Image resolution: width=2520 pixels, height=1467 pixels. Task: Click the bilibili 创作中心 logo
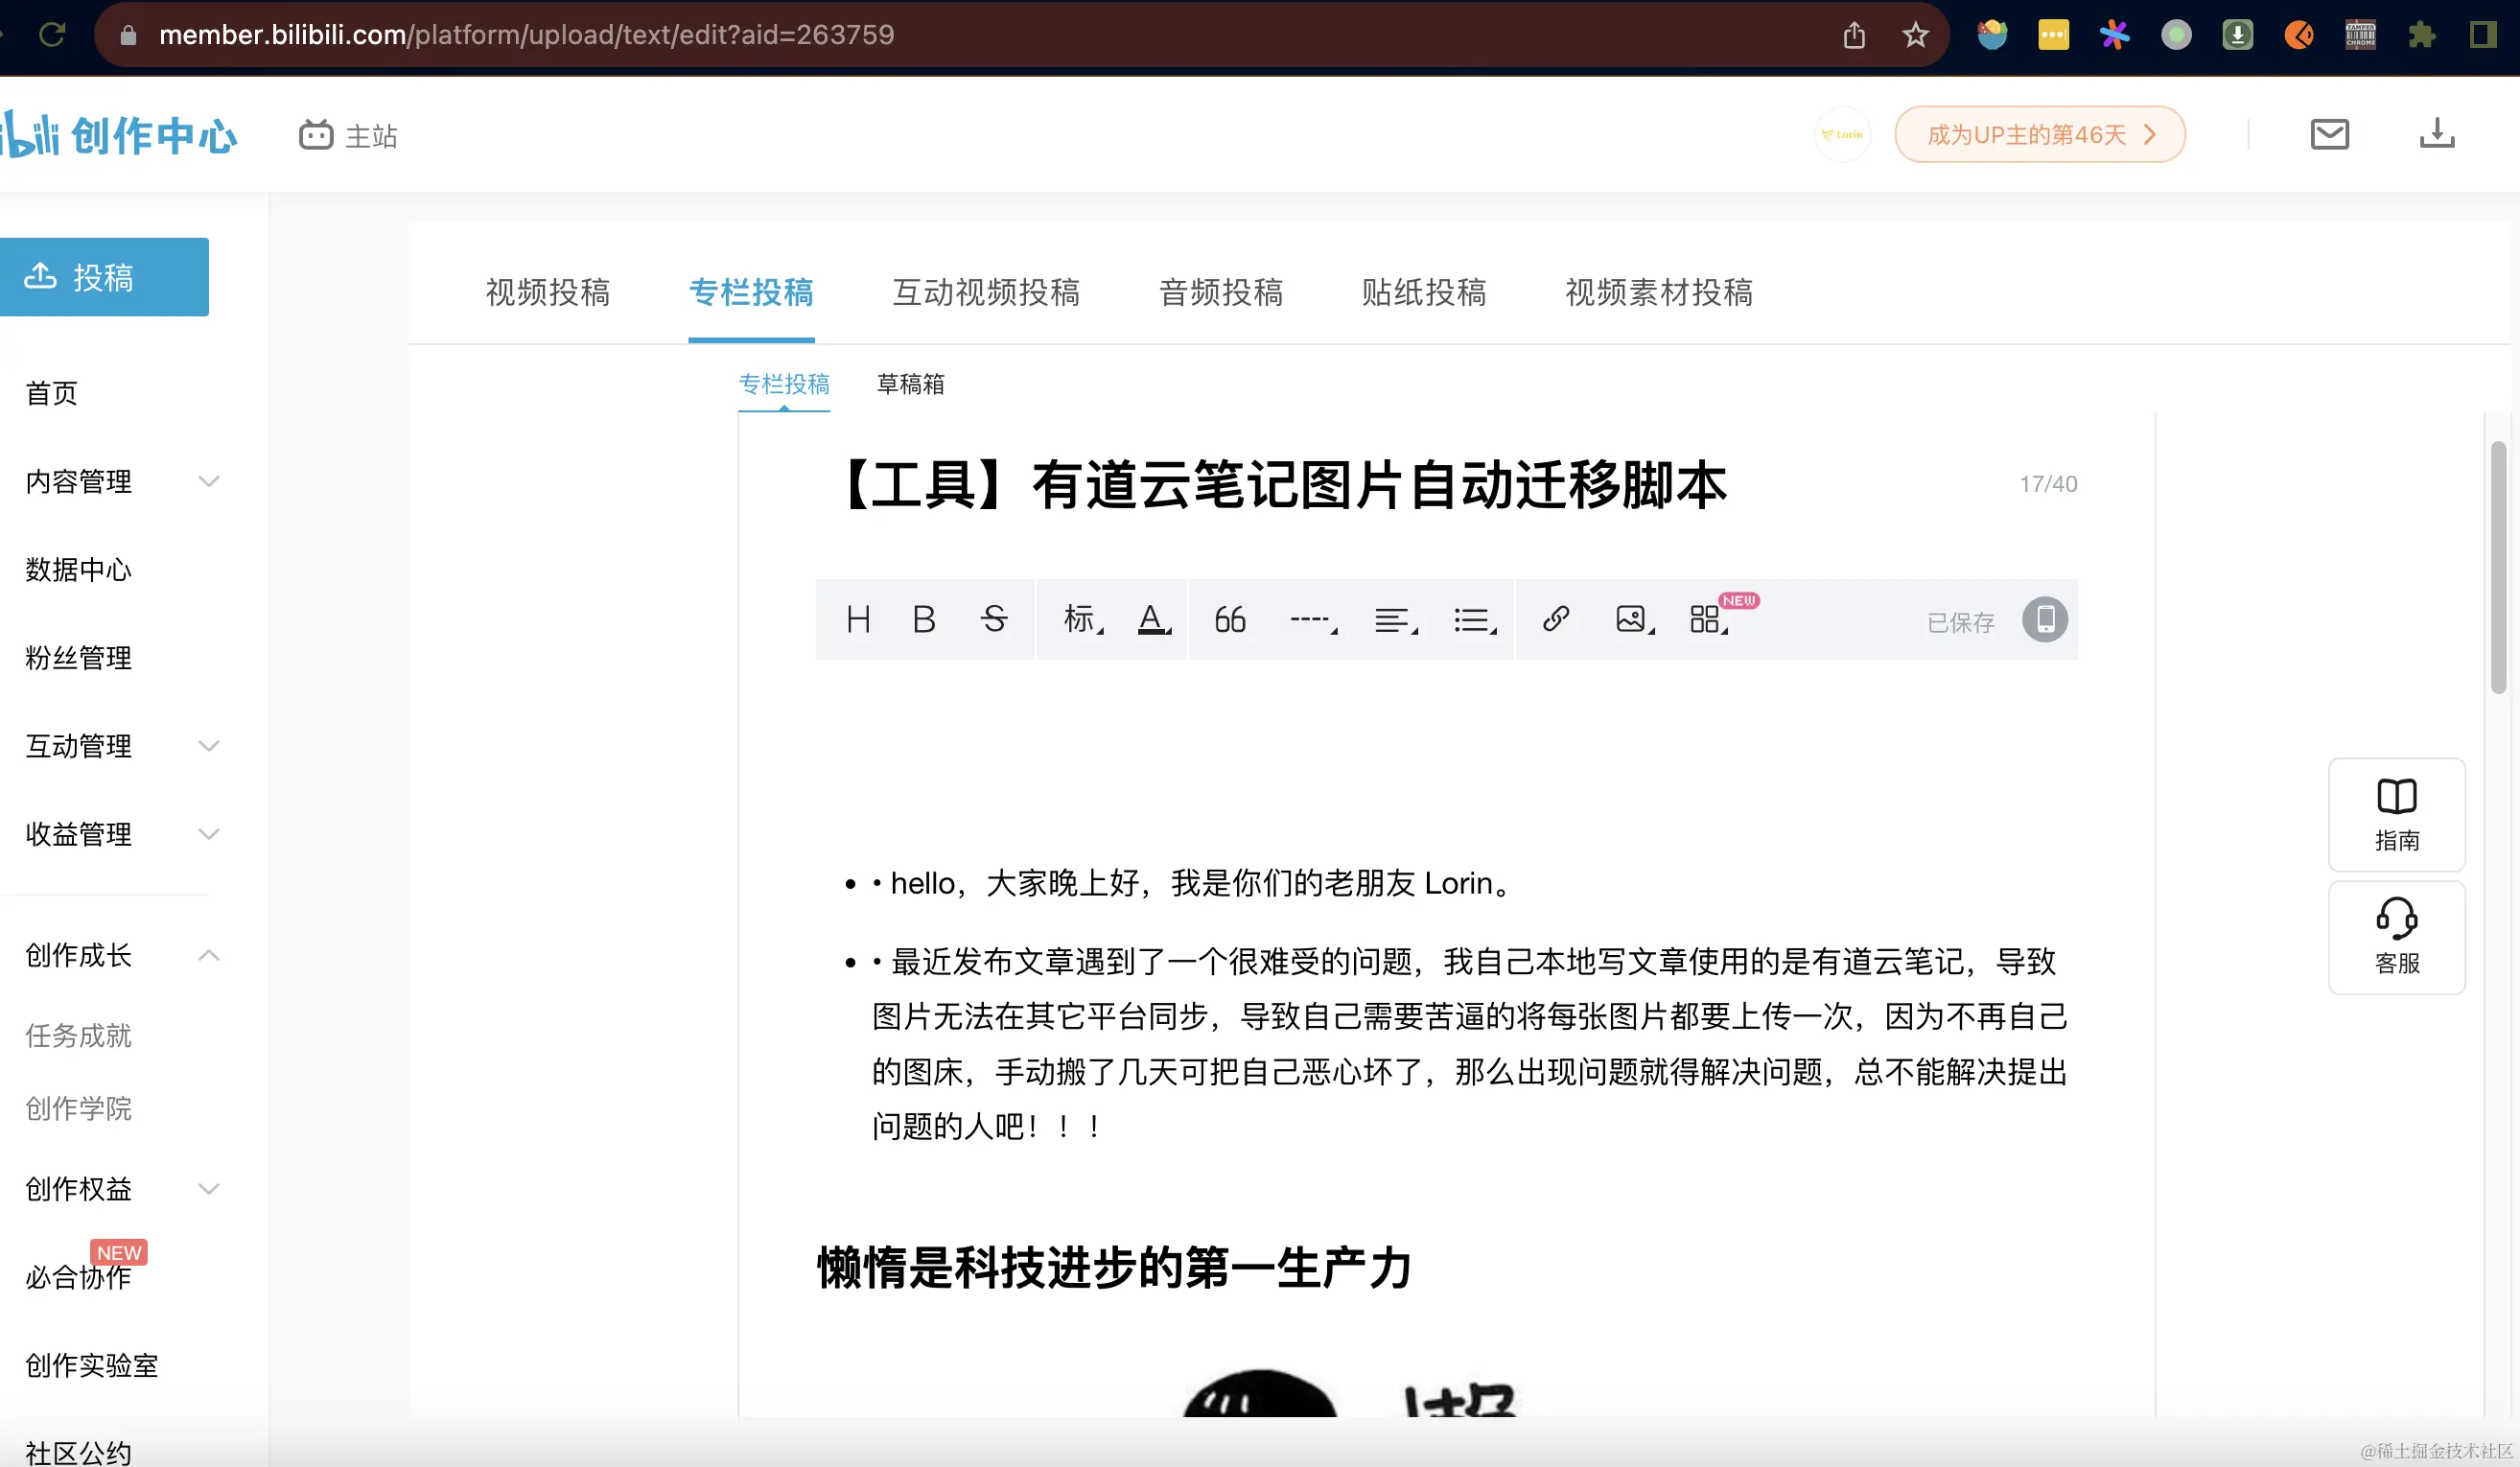[119, 135]
